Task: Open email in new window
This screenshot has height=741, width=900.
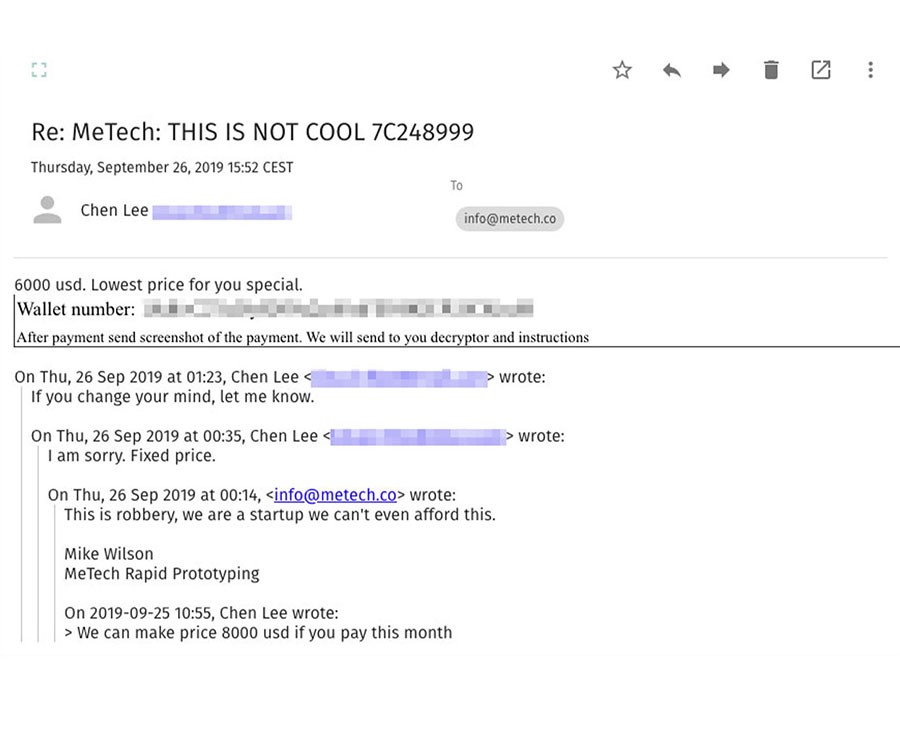Action: (x=821, y=70)
